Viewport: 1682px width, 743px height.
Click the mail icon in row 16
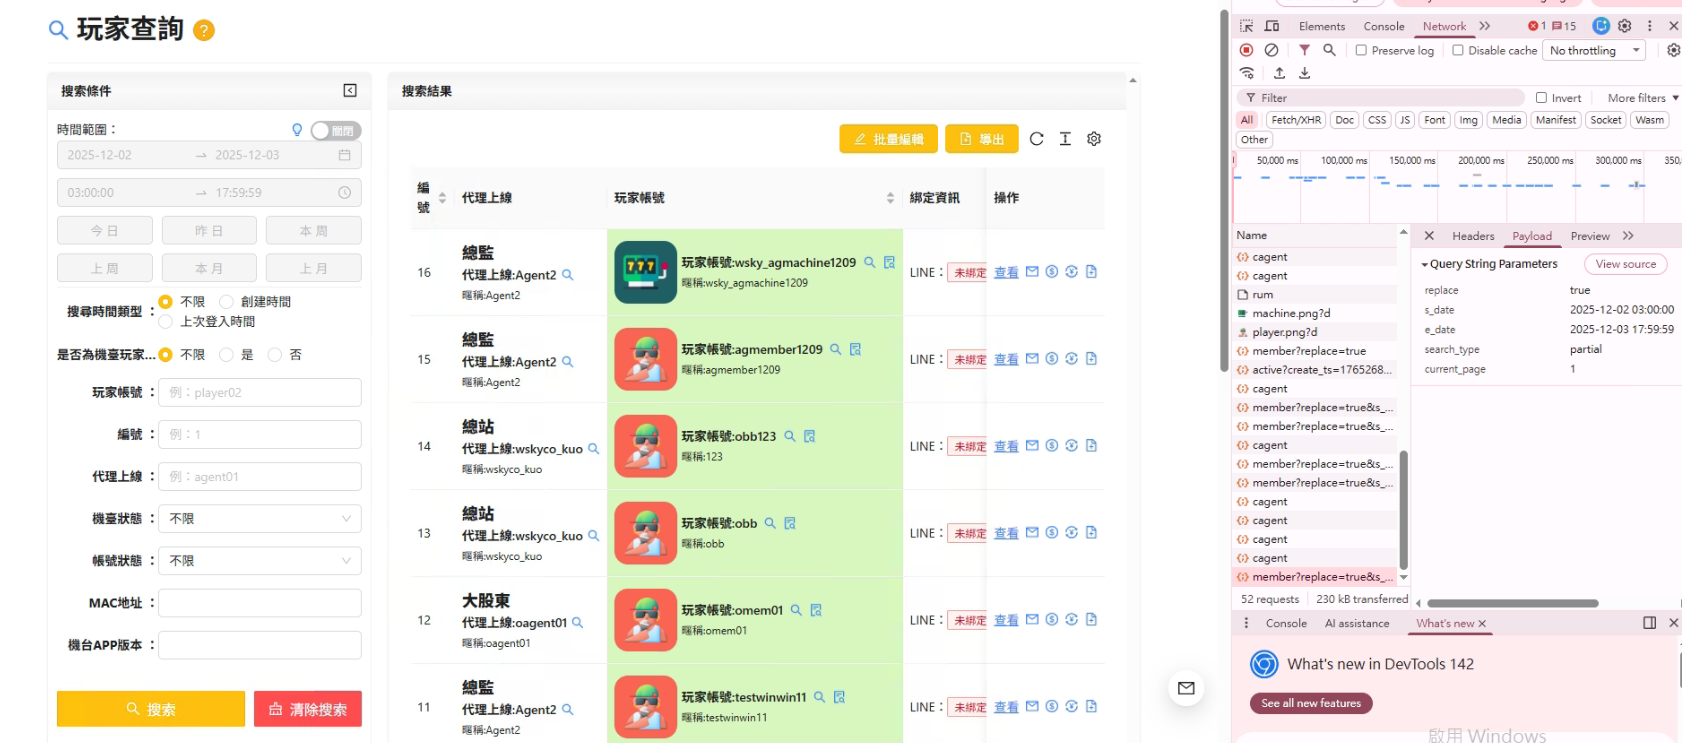[x=1032, y=272]
